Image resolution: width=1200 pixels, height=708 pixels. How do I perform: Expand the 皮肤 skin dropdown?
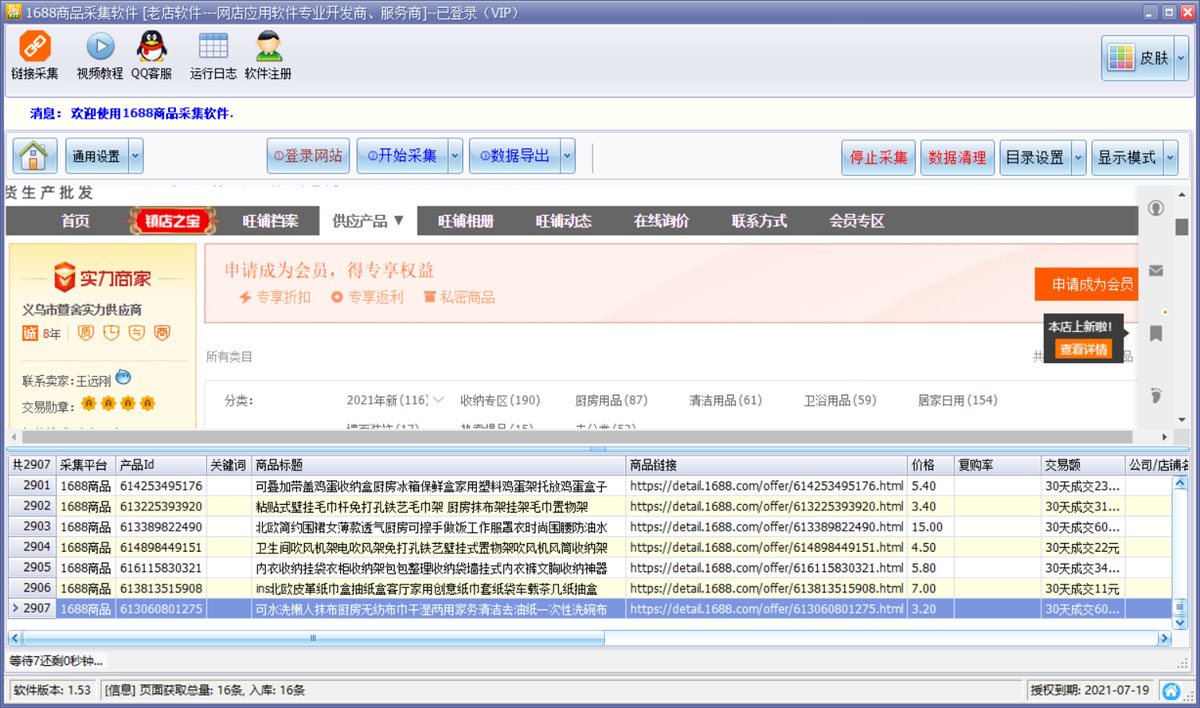click(1180, 58)
